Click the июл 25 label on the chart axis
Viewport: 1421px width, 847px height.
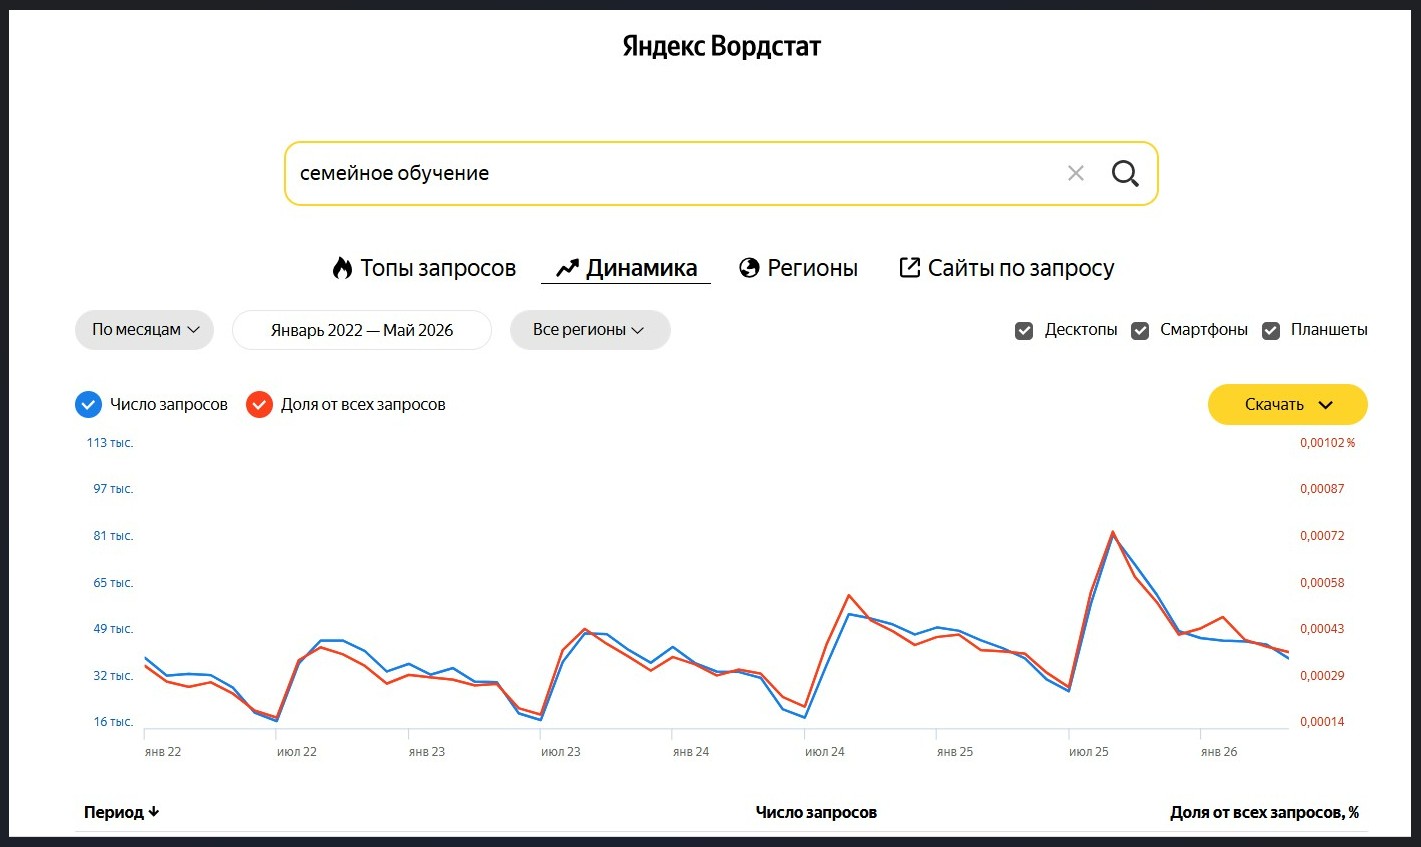(x=1089, y=752)
